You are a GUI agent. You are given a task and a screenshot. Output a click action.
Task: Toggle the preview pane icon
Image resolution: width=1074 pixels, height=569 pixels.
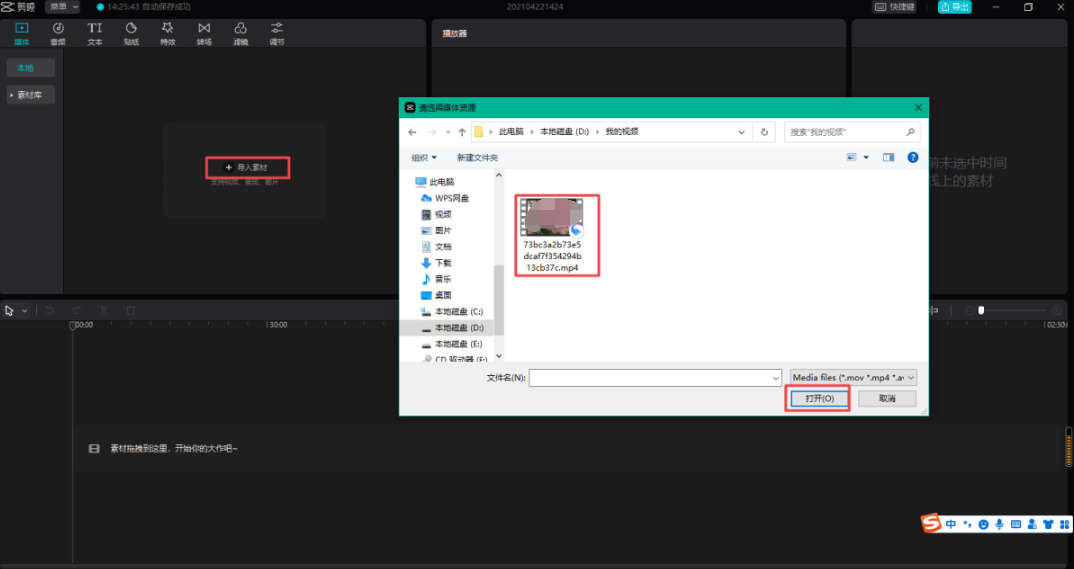click(x=888, y=157)
